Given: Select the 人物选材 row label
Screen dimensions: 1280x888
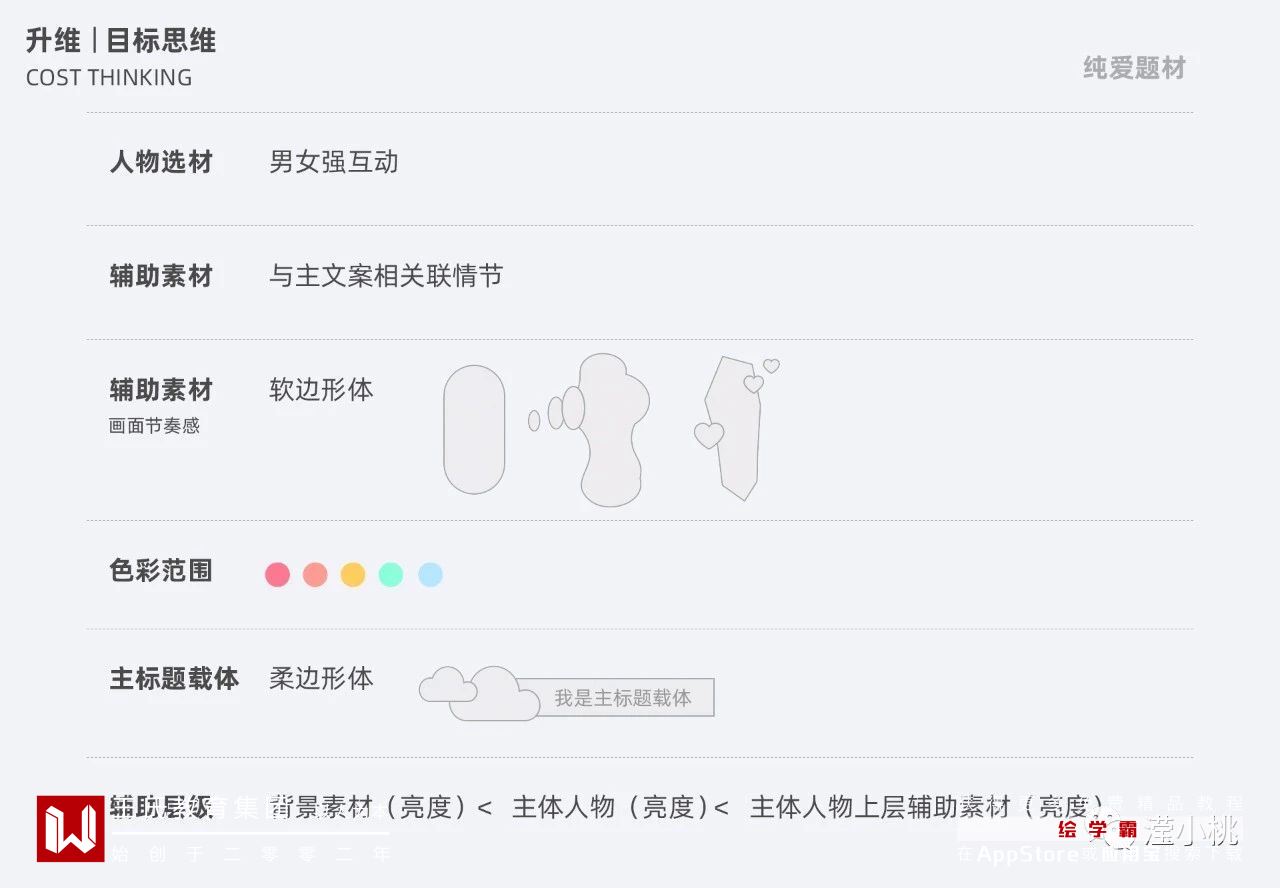Looking at the screenshot, I should point(161,162).
